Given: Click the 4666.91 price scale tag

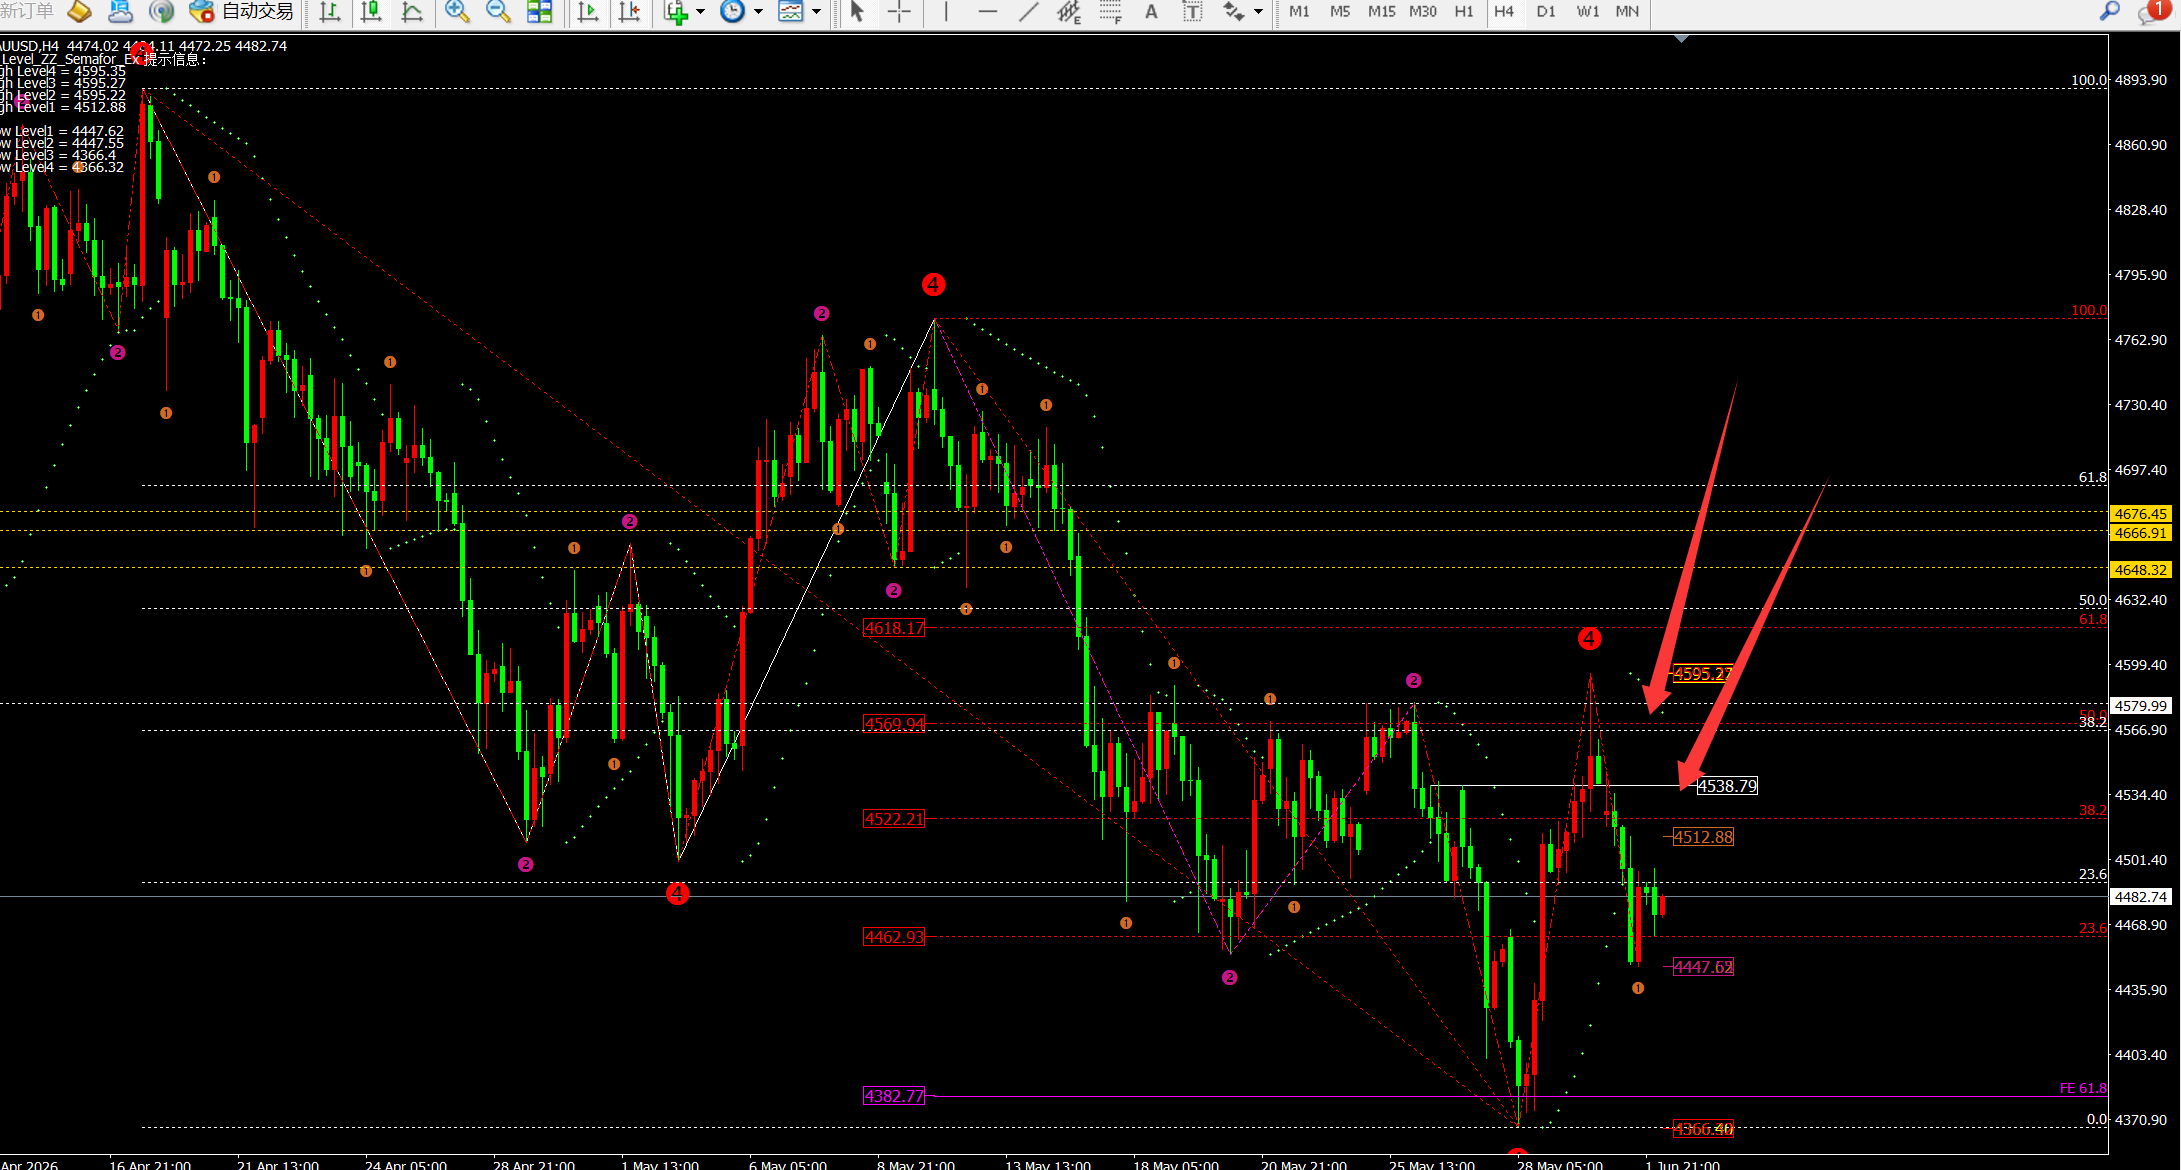Looking at the screenshot, I should tap(2141, 533).
